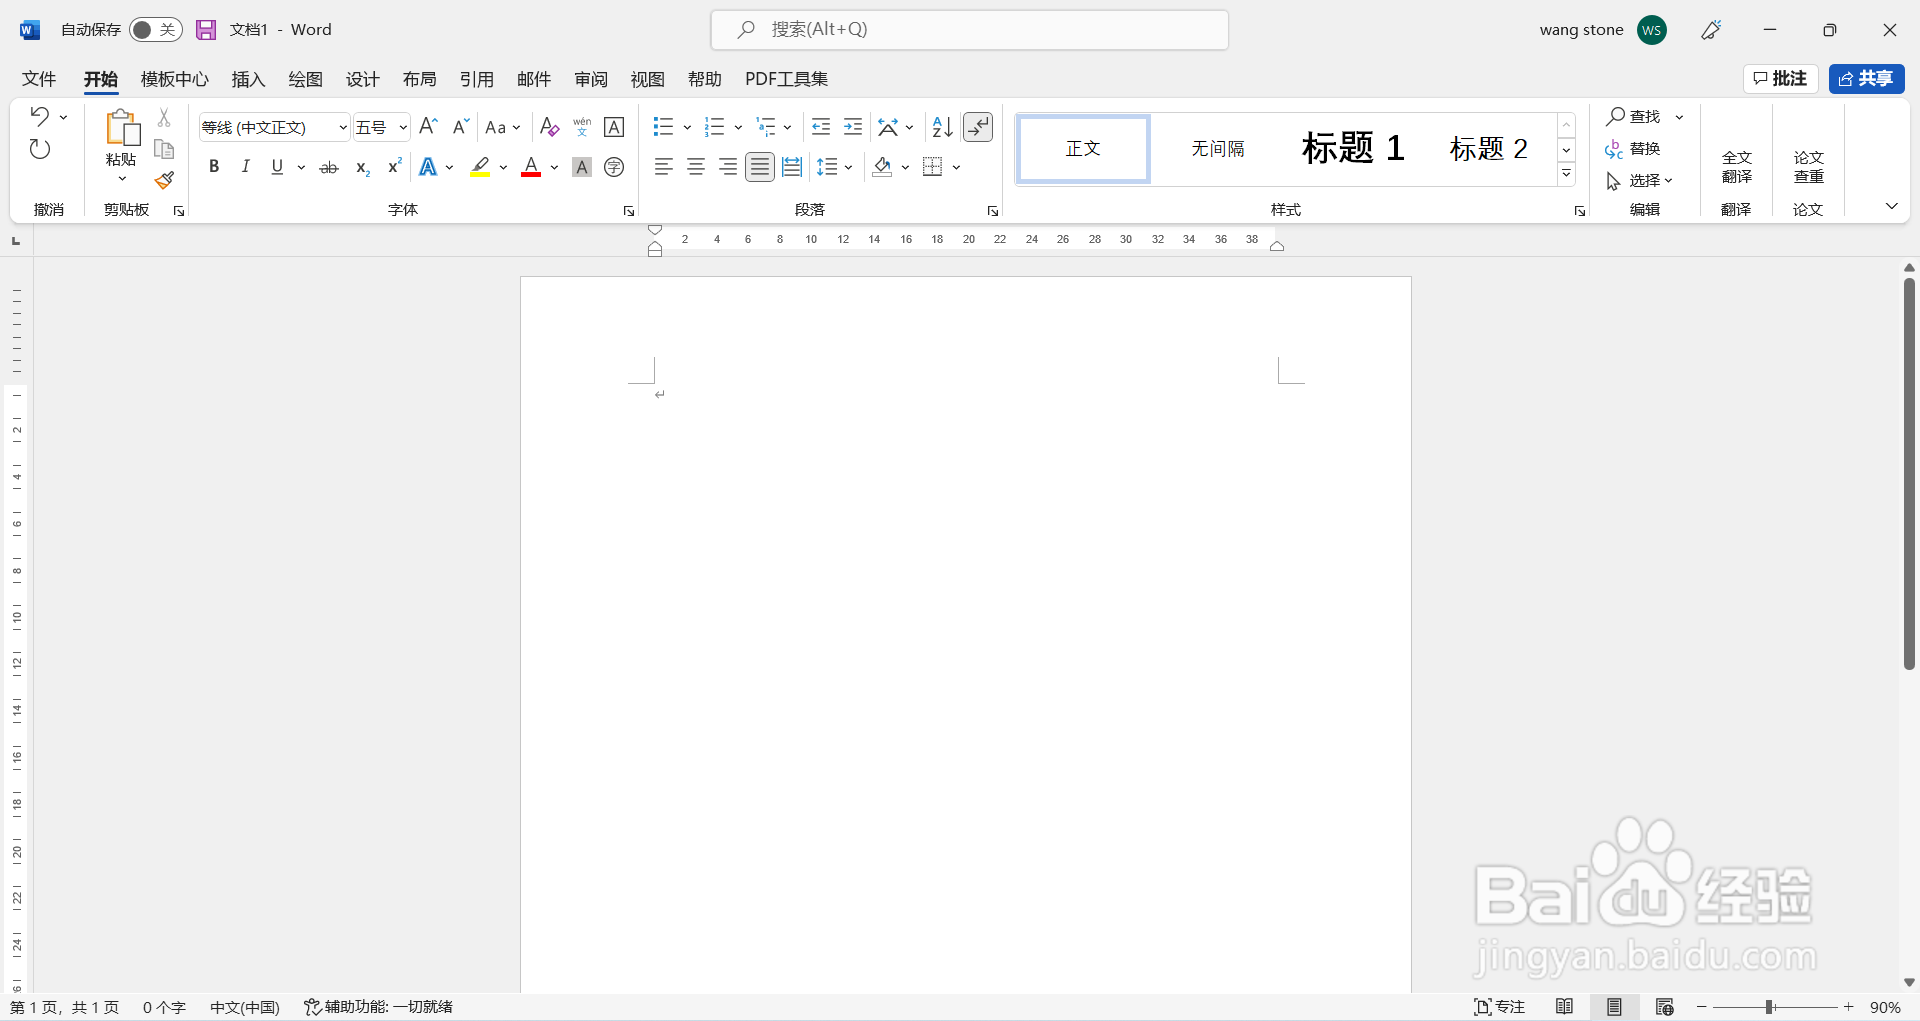The height and width of the screenshot is (1021, 1920).
Task: Switch to the PDF工具集 tab
Action: (x=786, y=79)
